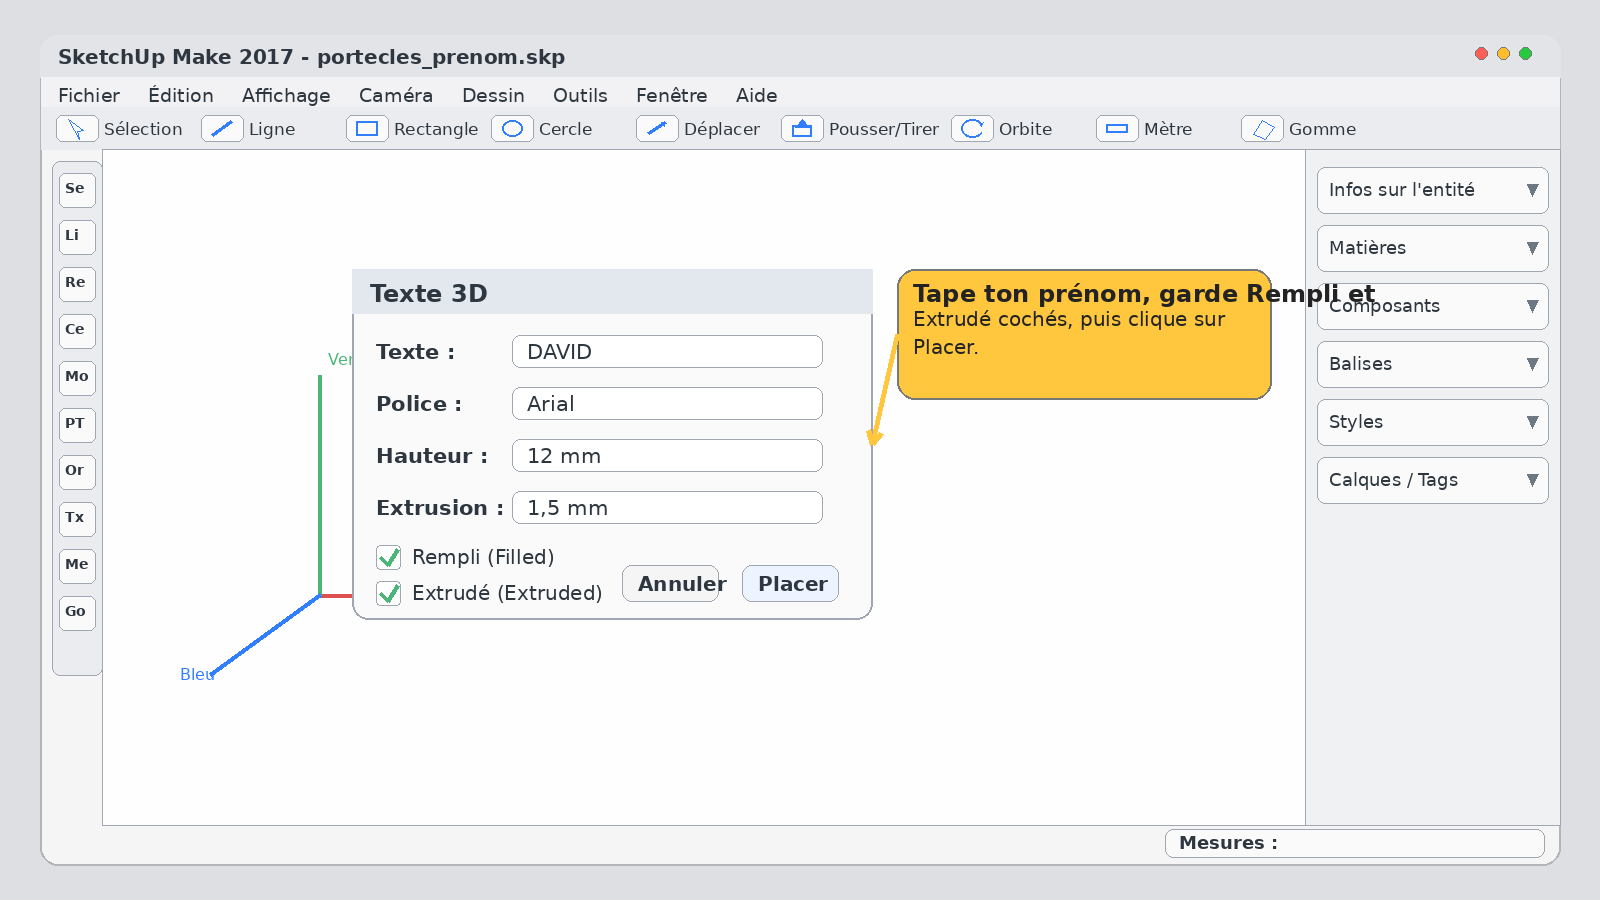The width and height of the screenshot is (1600, 900).
Task: Click the Me button in side palette
Action: pos(77,566)
